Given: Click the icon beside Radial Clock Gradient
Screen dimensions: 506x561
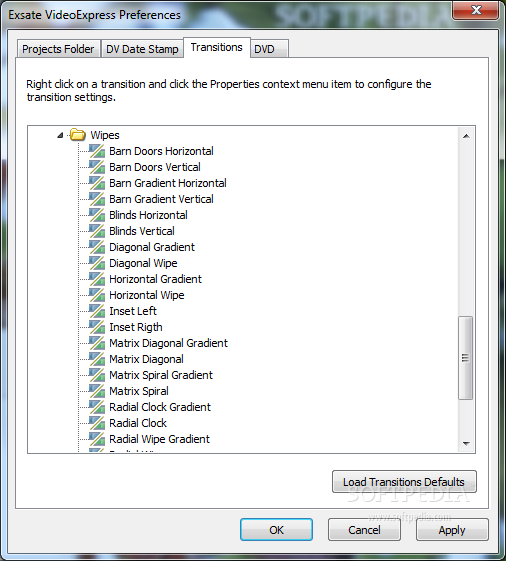Looking at the screenshot, I should point(97,407).
